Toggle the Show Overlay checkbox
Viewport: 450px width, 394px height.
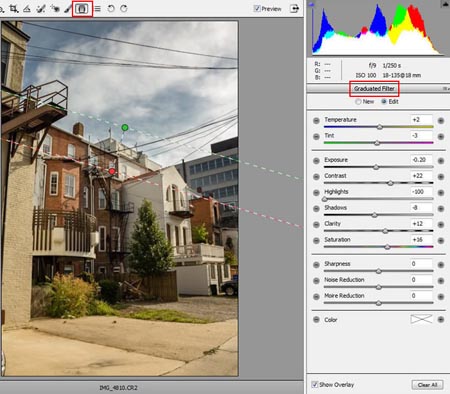click(x=314, y=384)
